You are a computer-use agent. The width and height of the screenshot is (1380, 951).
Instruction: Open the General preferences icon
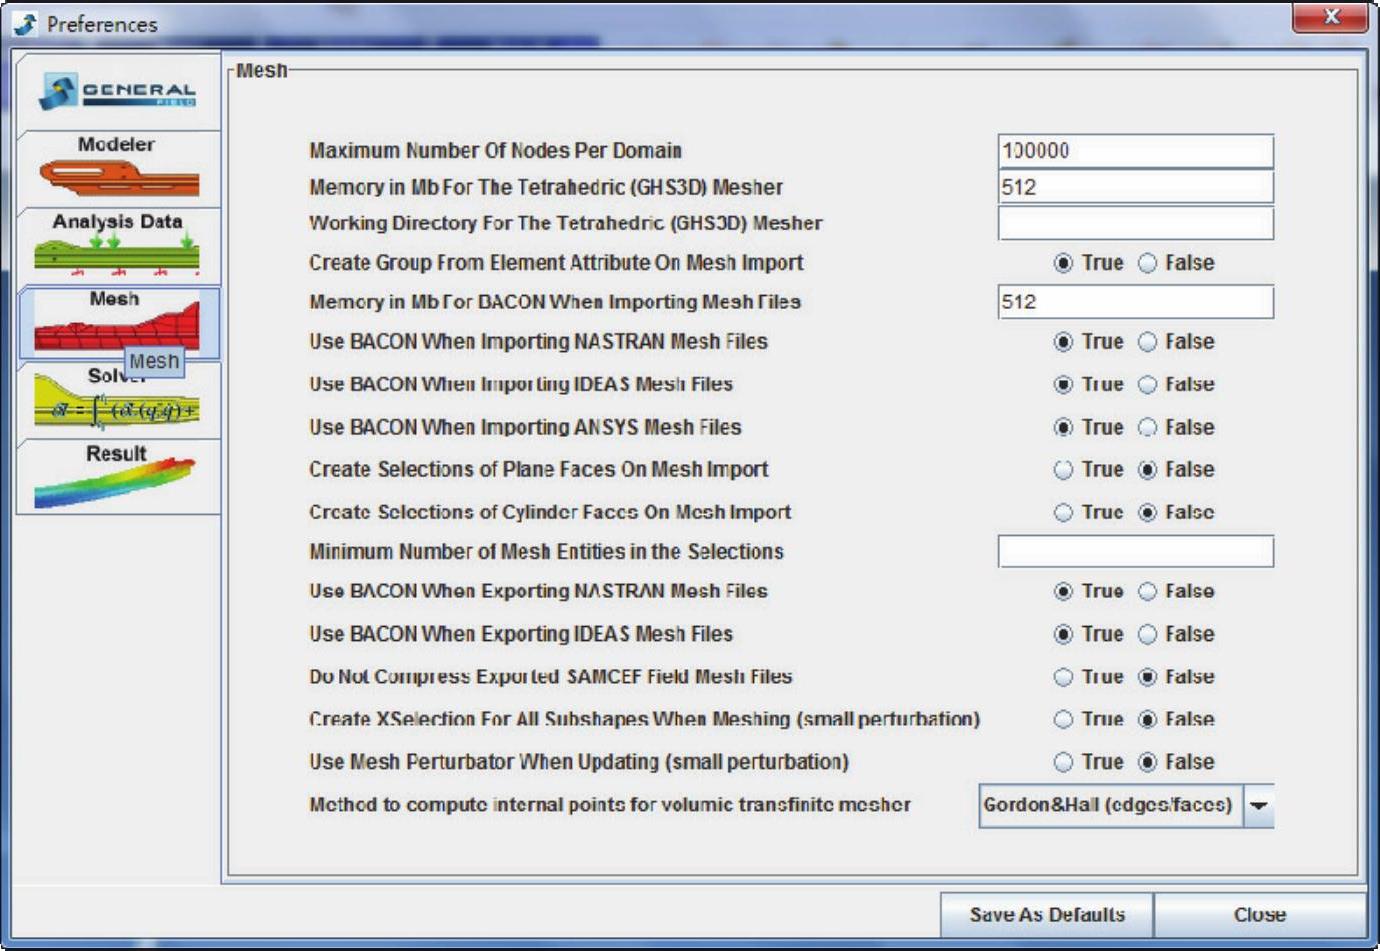[118, 91]
